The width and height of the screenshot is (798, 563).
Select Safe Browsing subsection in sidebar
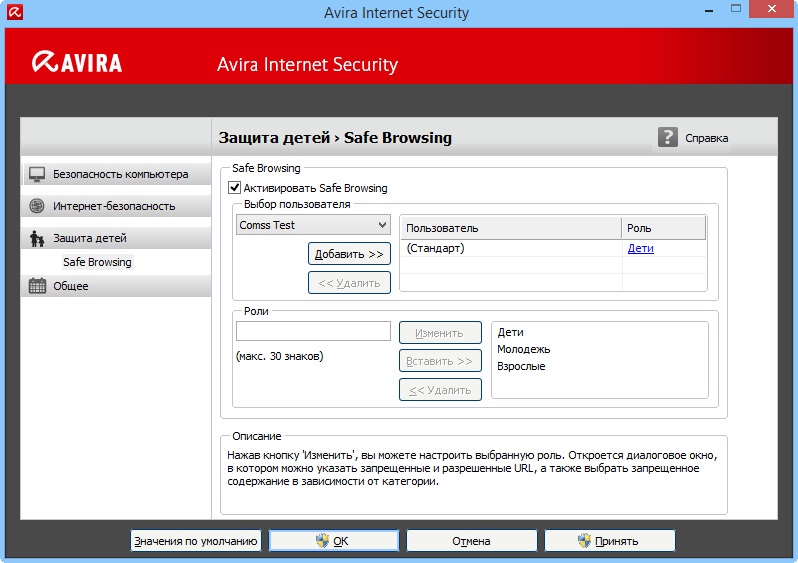pyautogui.click(x=97, y=262)
